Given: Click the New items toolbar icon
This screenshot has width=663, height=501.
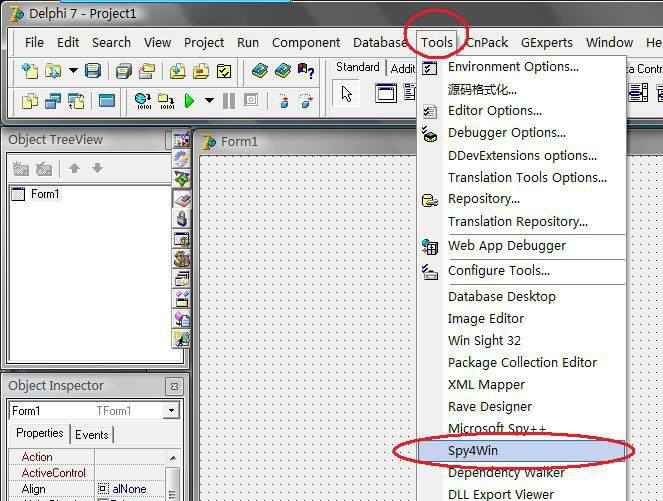Looking at the screenshot, I should click(x=30, y=71).
